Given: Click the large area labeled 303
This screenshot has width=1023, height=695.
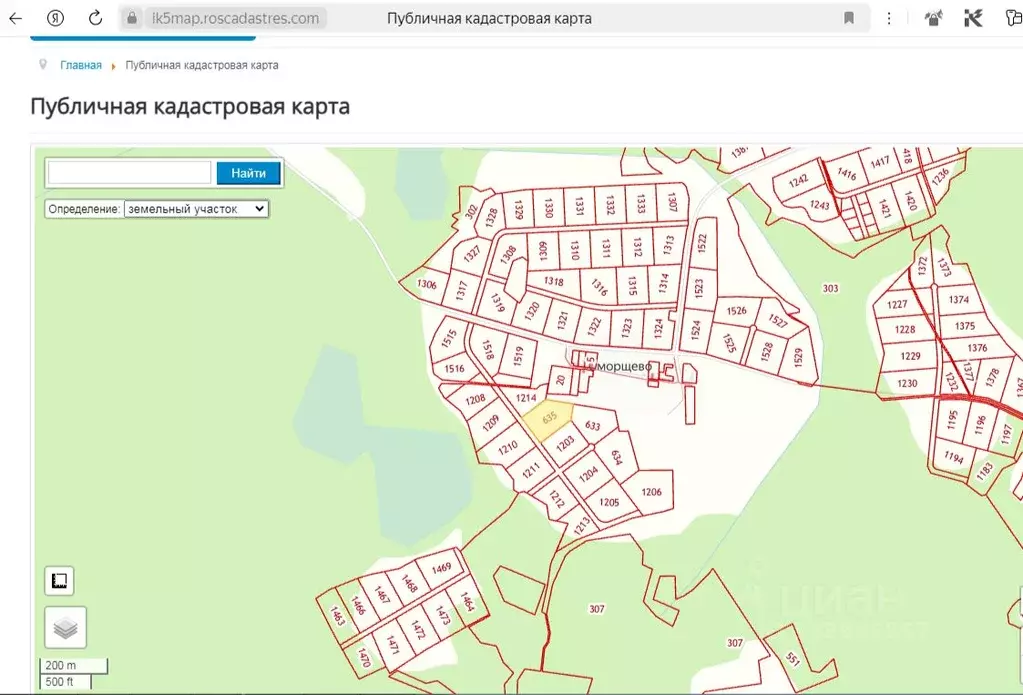Looking at the screenshot, I should [x=830, y=289].
